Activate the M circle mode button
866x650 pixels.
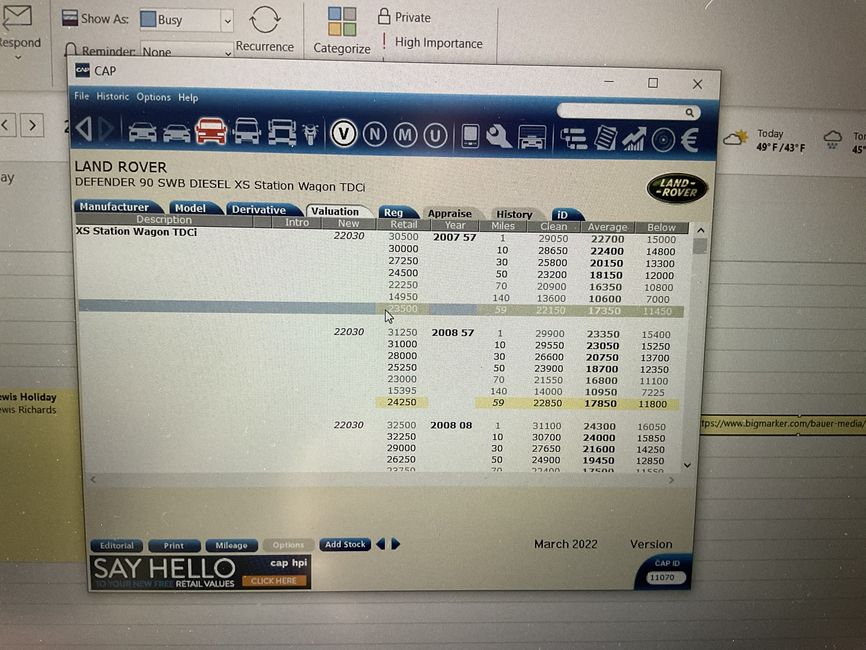[x=405, y=135]
